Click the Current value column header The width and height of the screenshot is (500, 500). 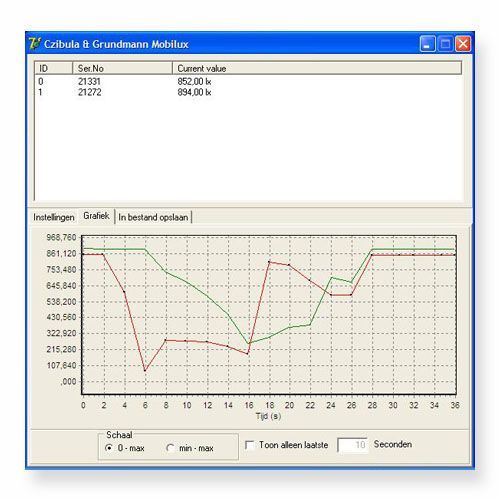[x=317, y=68]
